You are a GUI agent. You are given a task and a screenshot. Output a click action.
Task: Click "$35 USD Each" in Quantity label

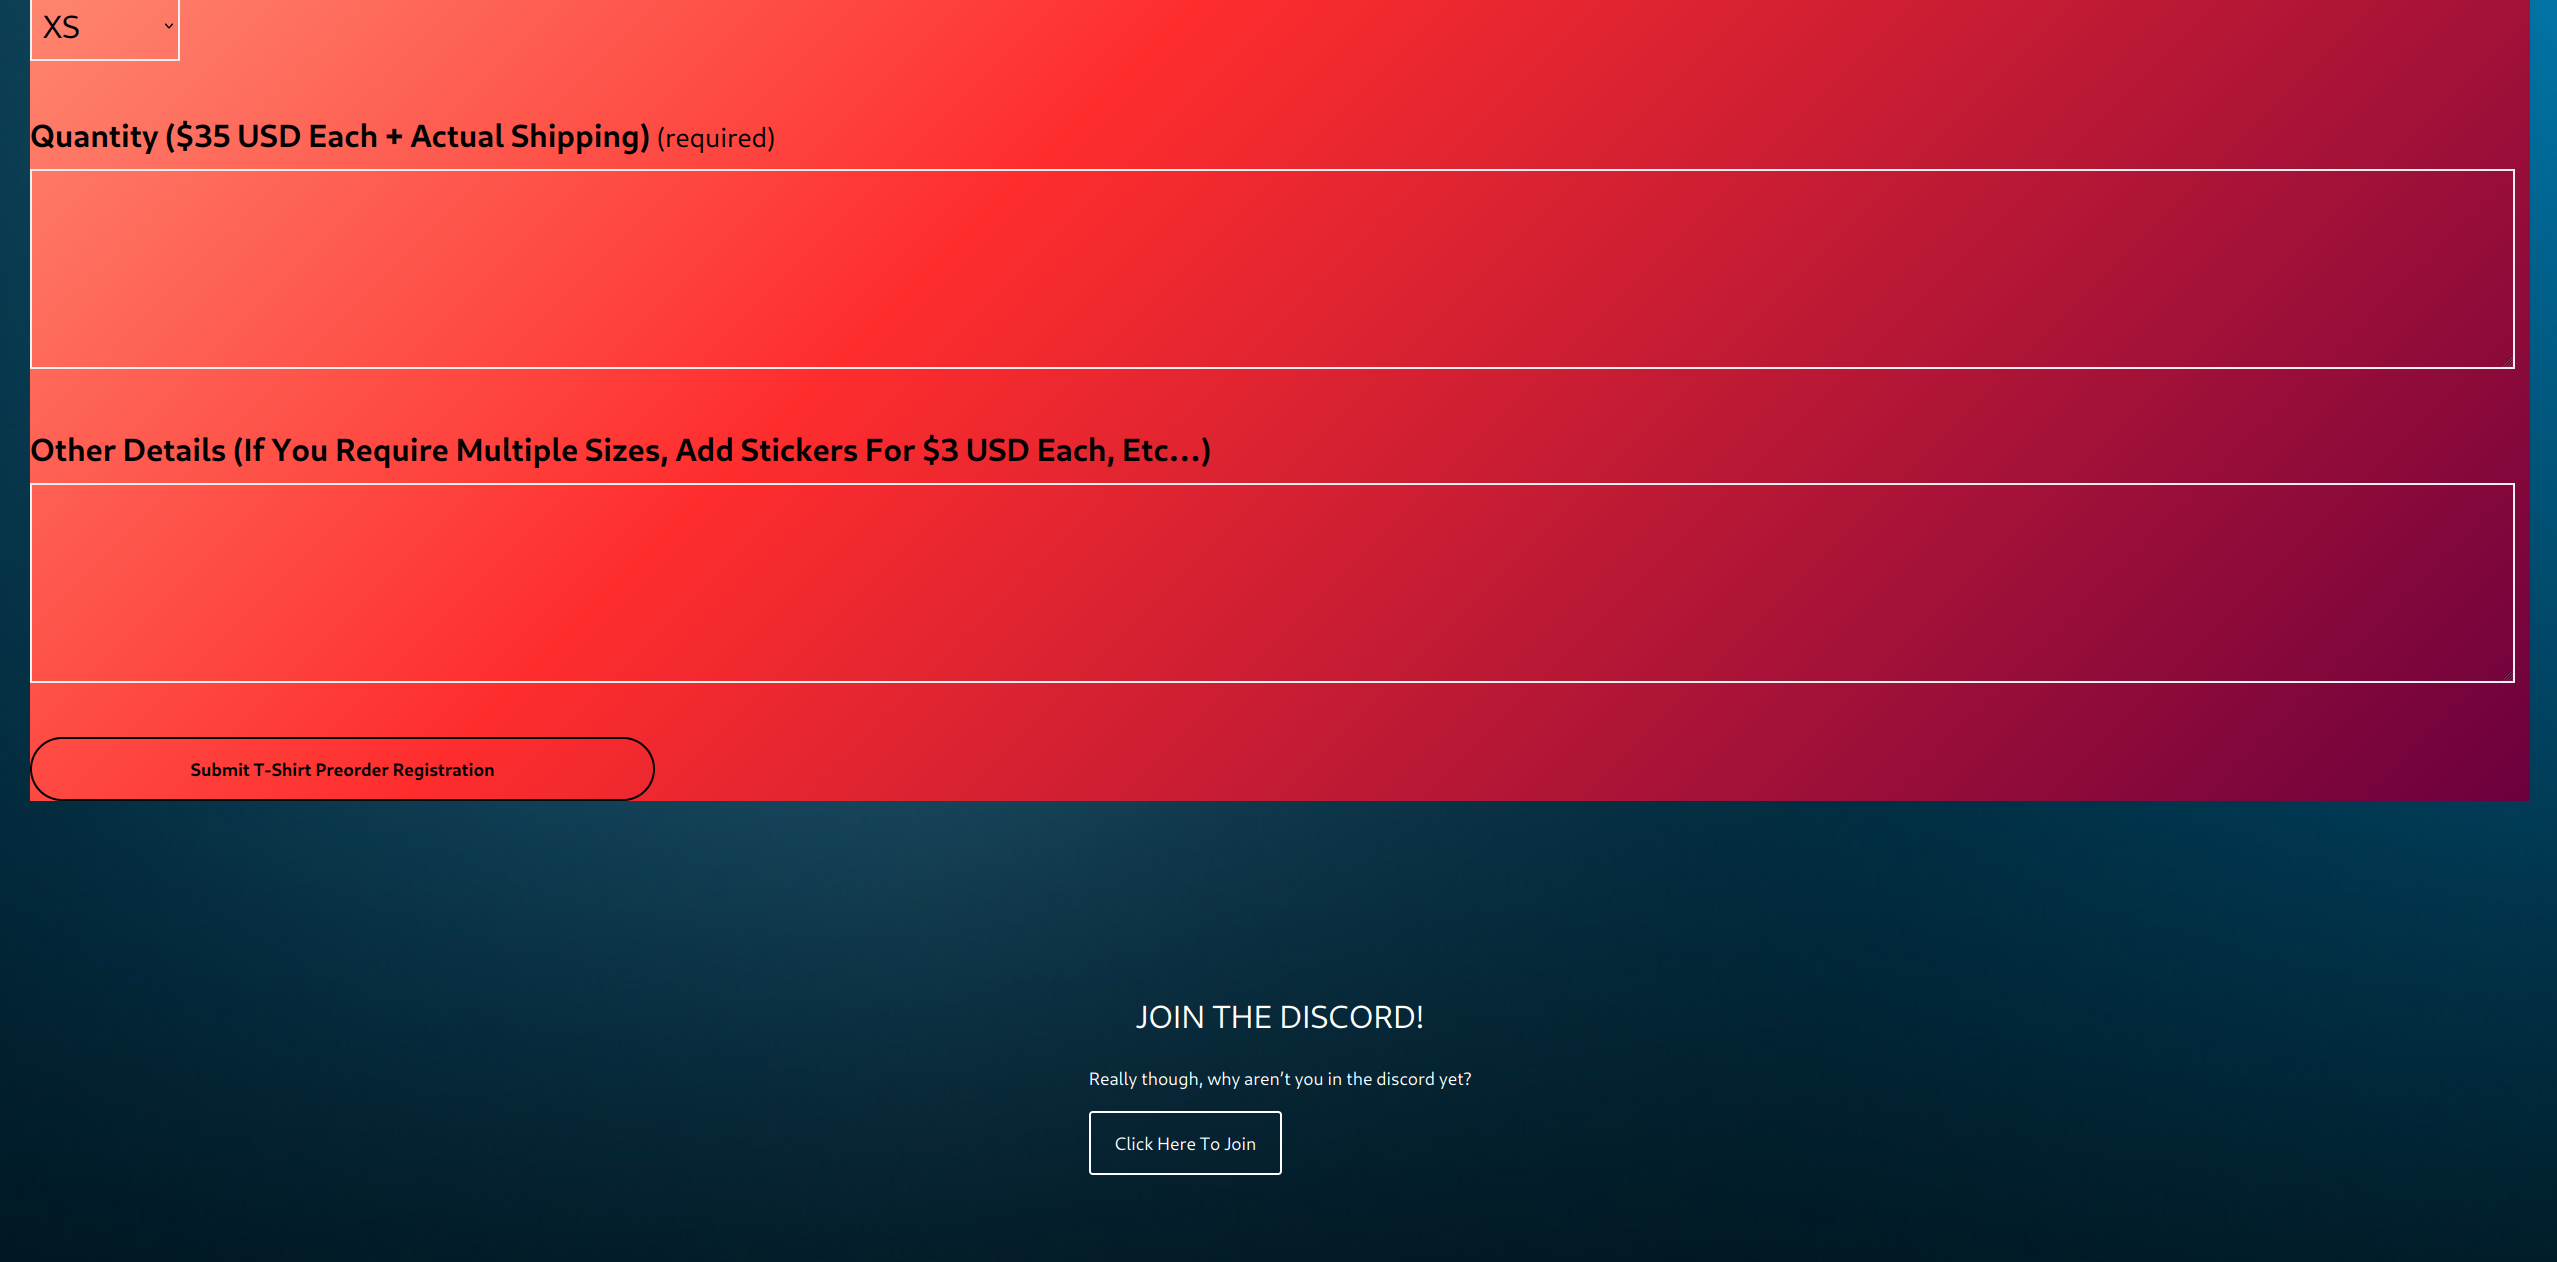(x=277, y=137)
